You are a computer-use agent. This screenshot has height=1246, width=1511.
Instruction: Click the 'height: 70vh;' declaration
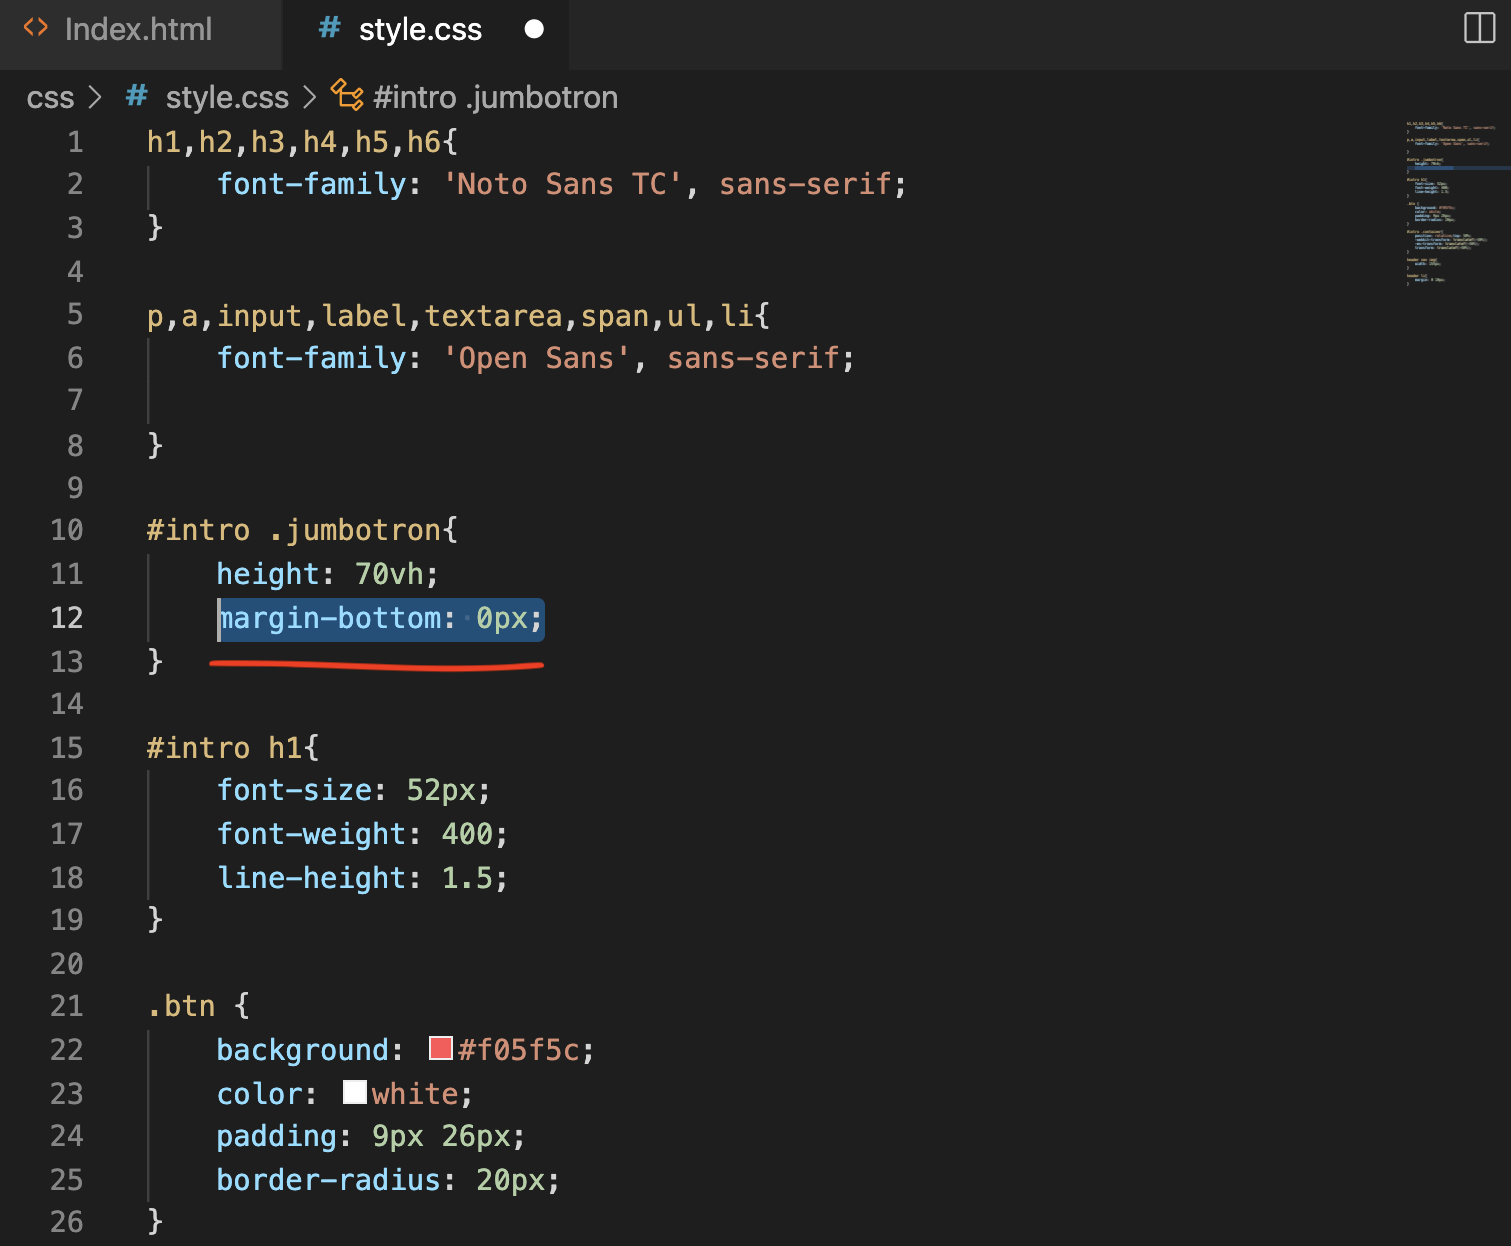[328, 574]
